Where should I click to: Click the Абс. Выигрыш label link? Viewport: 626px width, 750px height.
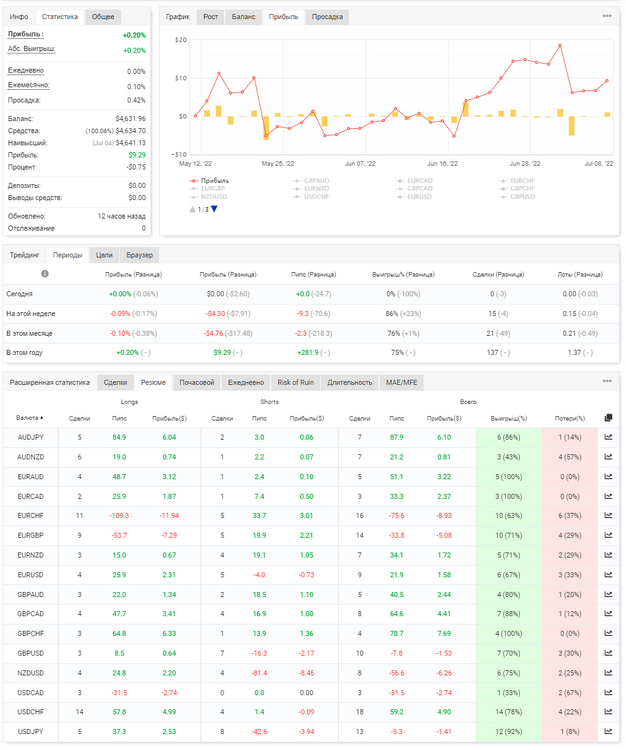(32, 49)
